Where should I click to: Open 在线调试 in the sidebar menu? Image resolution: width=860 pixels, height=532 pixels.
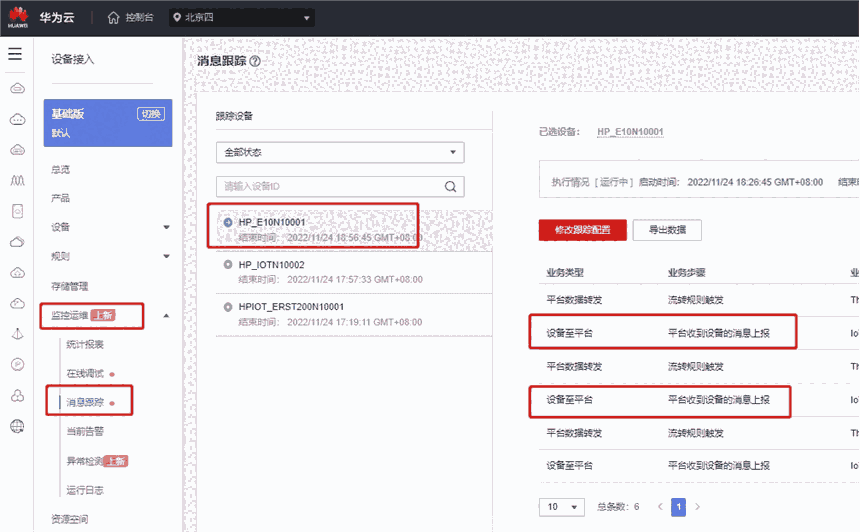85,373
